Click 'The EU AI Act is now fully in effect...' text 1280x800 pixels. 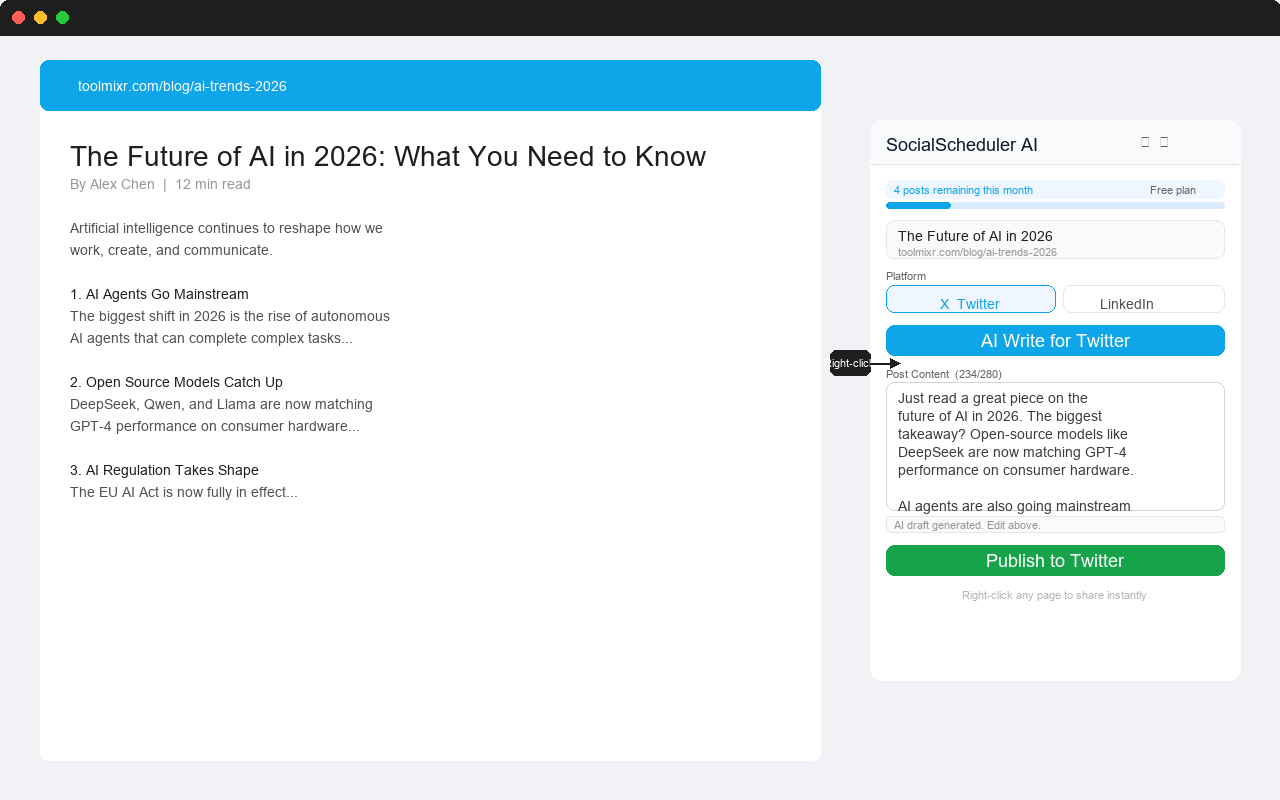[x=184, y=492]
